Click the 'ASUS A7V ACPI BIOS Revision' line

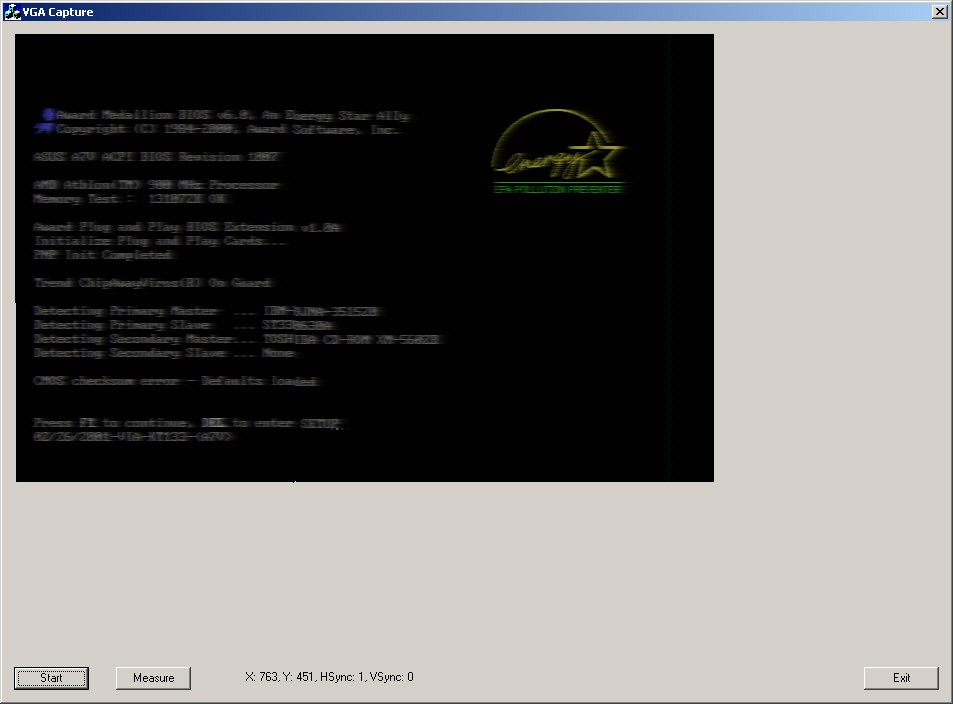tap(158, 157)
